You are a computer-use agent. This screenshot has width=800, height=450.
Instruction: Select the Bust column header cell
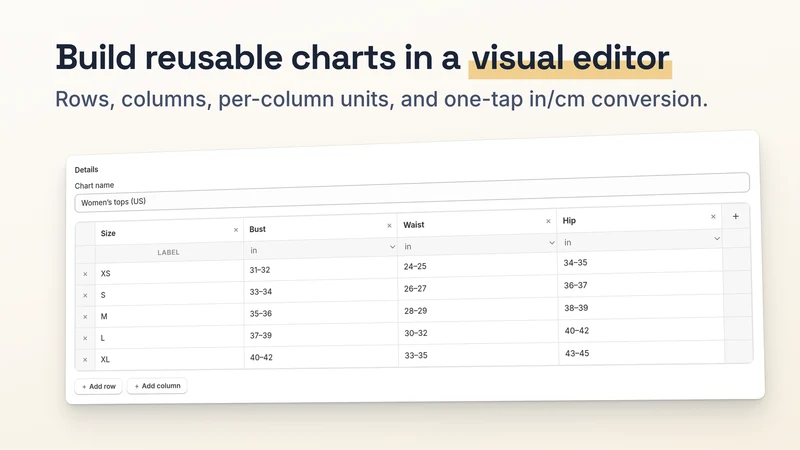(320, 228)
